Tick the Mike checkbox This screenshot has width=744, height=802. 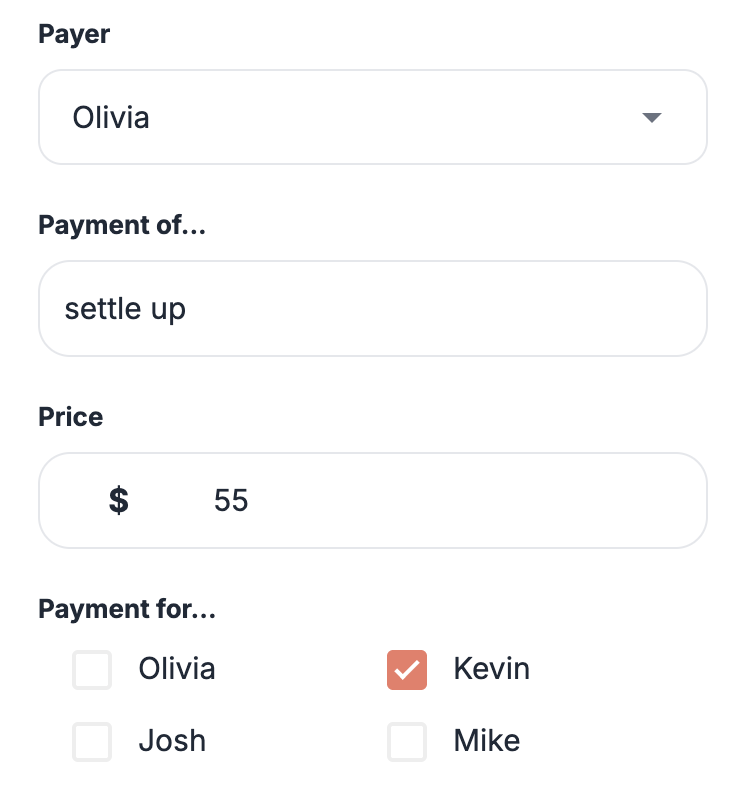click(407, 742)
